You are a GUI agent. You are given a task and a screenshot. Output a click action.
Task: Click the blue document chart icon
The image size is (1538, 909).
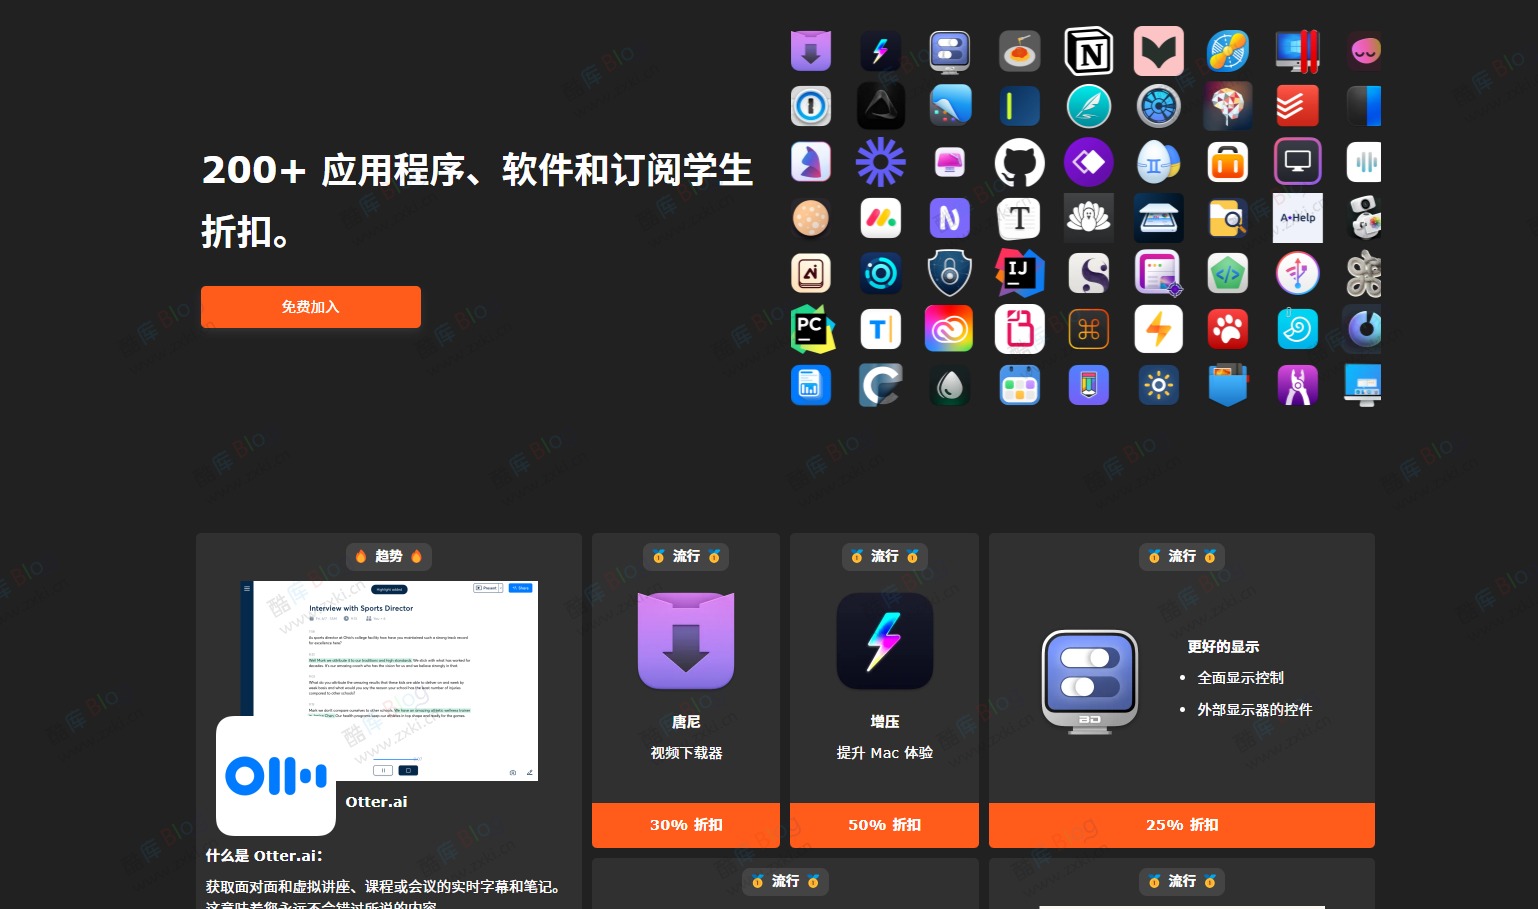click(811, 385)
